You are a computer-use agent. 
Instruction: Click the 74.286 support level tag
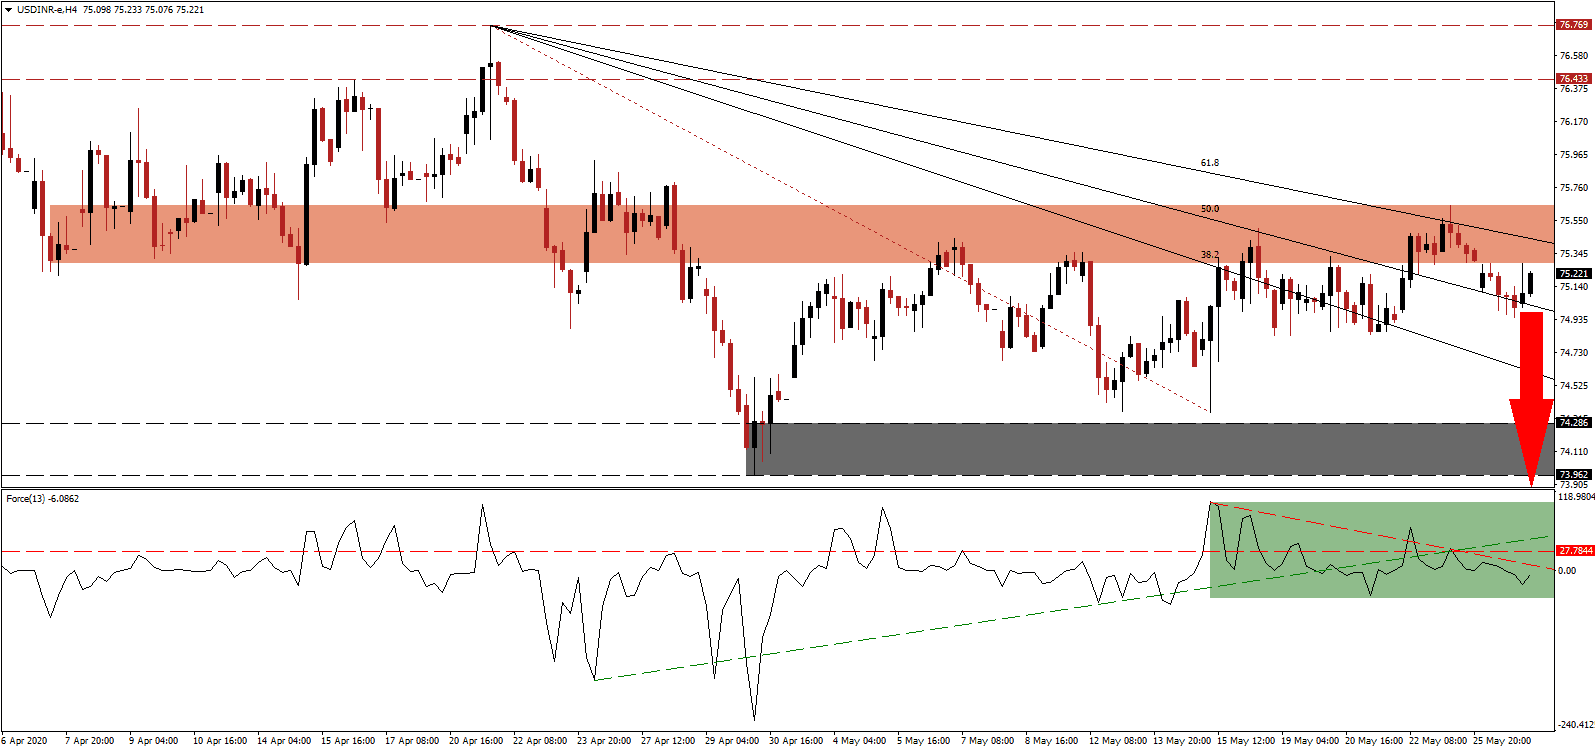coord(1573,423)
